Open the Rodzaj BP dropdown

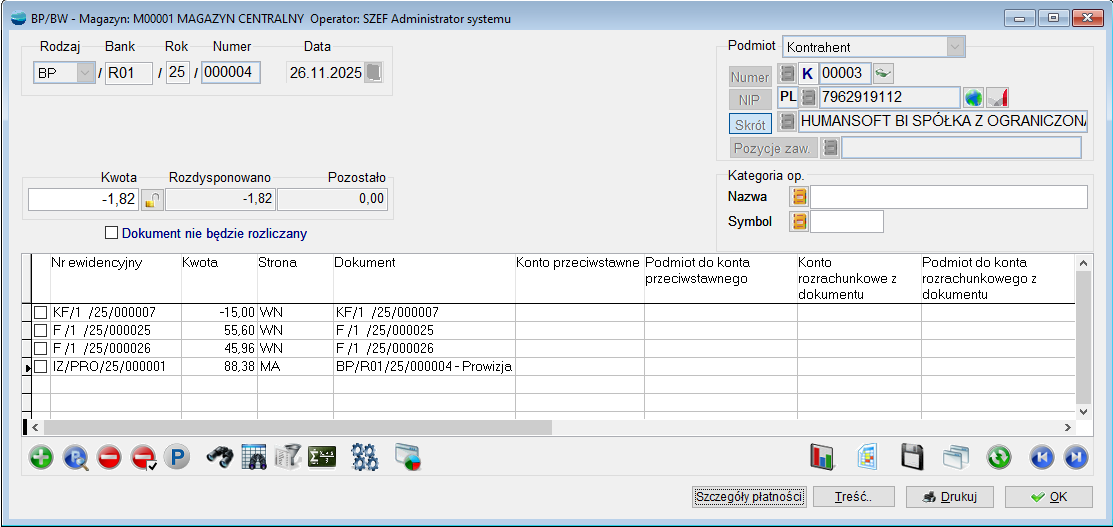pos(85,73)
